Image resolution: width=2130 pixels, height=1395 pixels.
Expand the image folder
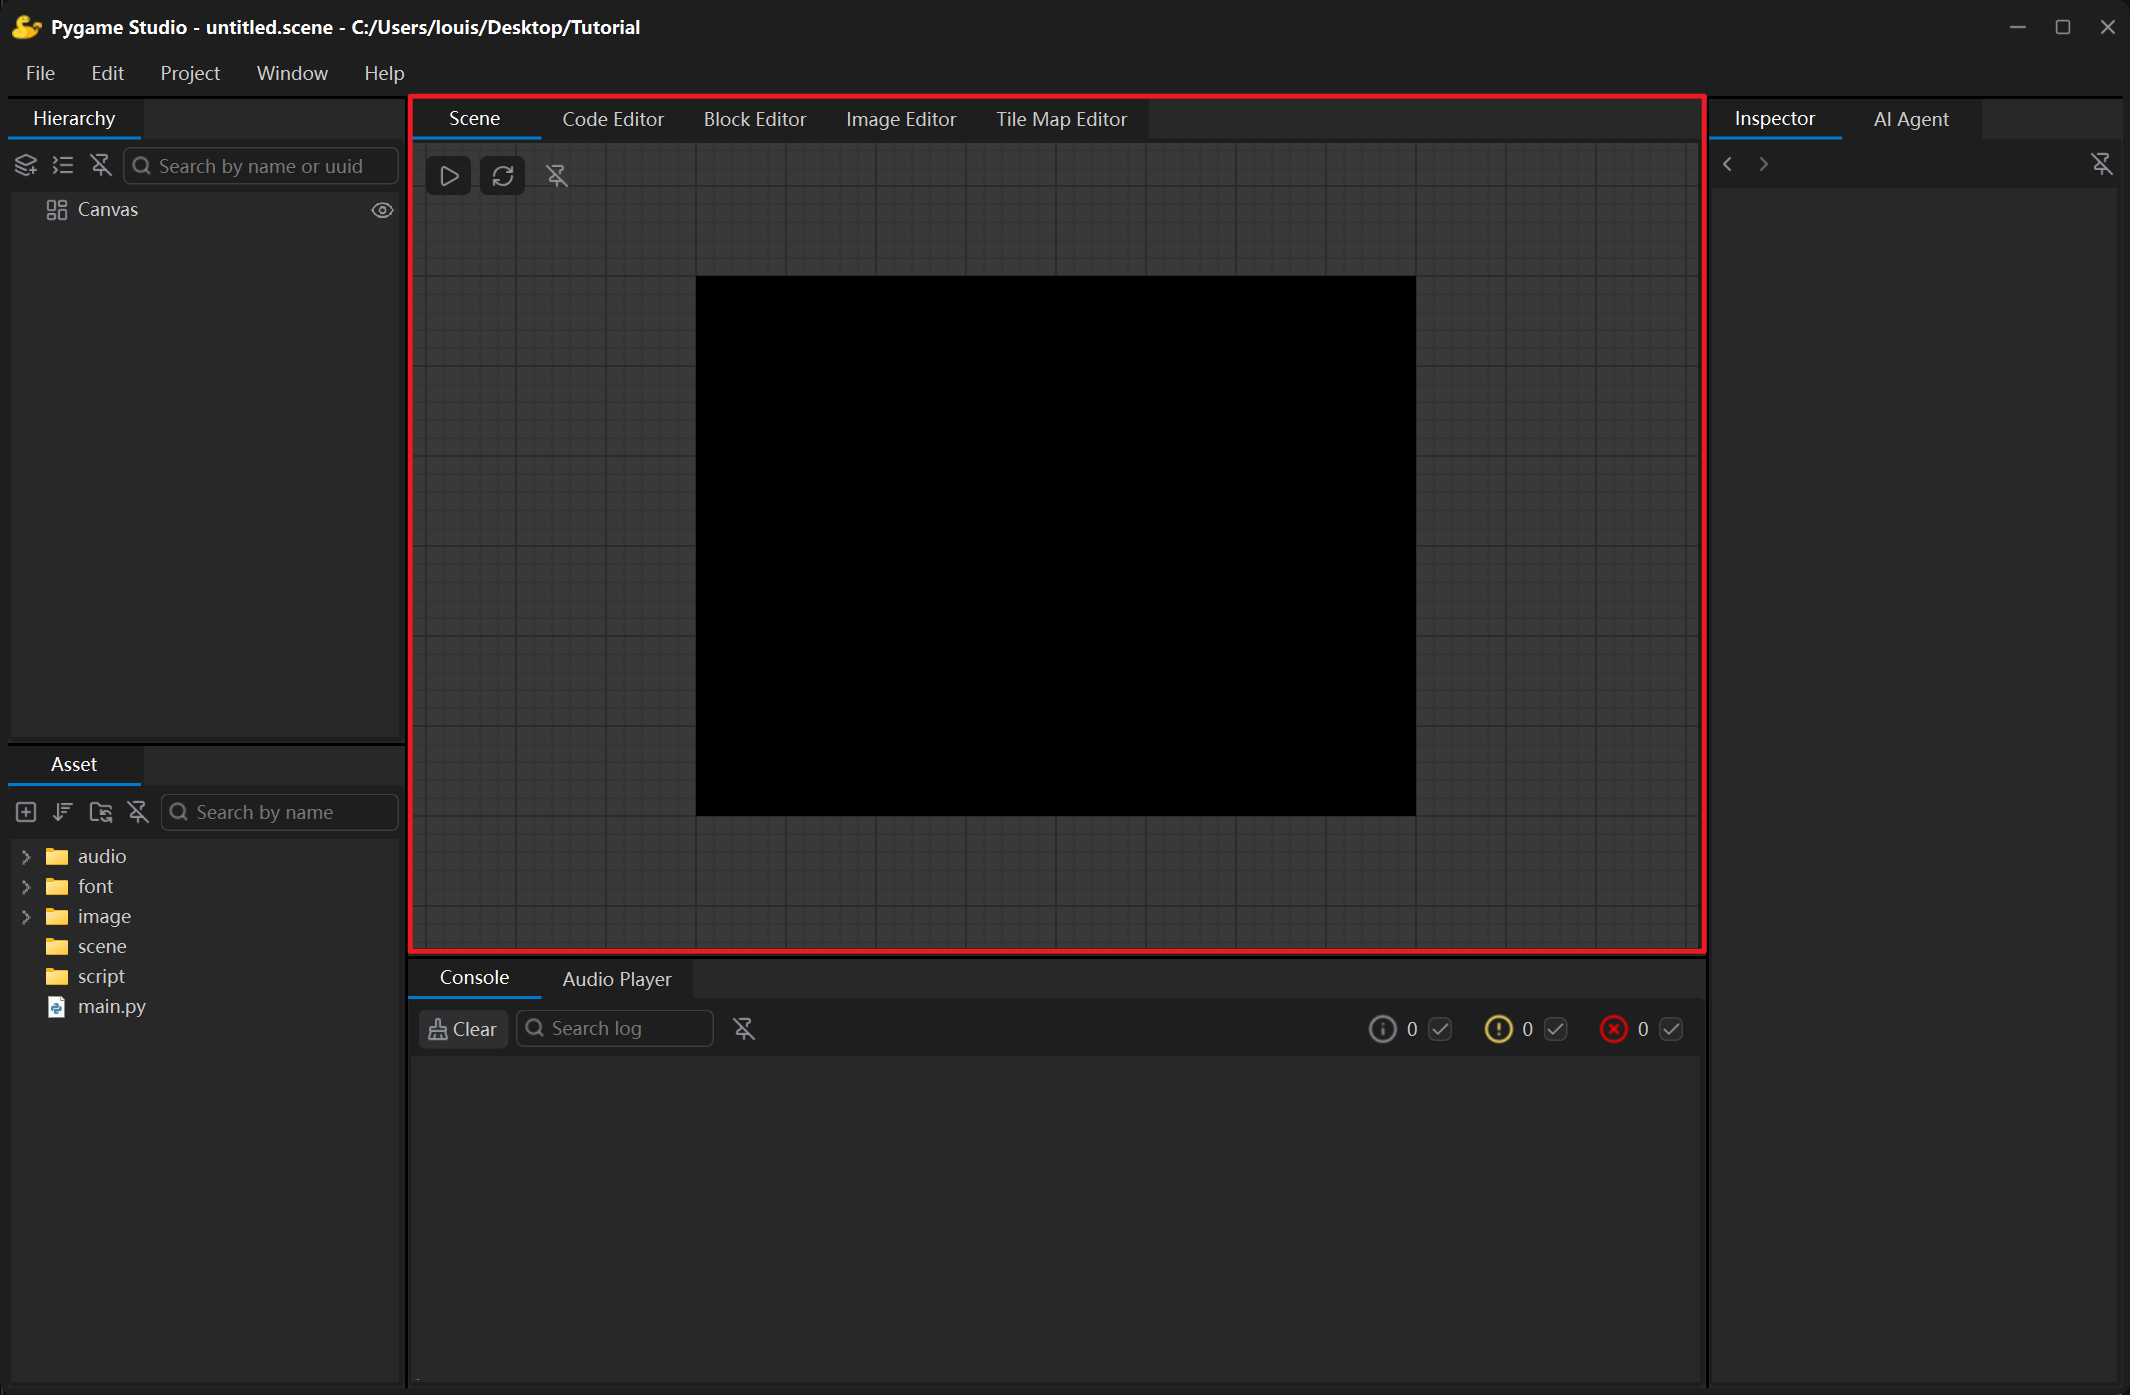[x=26, y=917]
